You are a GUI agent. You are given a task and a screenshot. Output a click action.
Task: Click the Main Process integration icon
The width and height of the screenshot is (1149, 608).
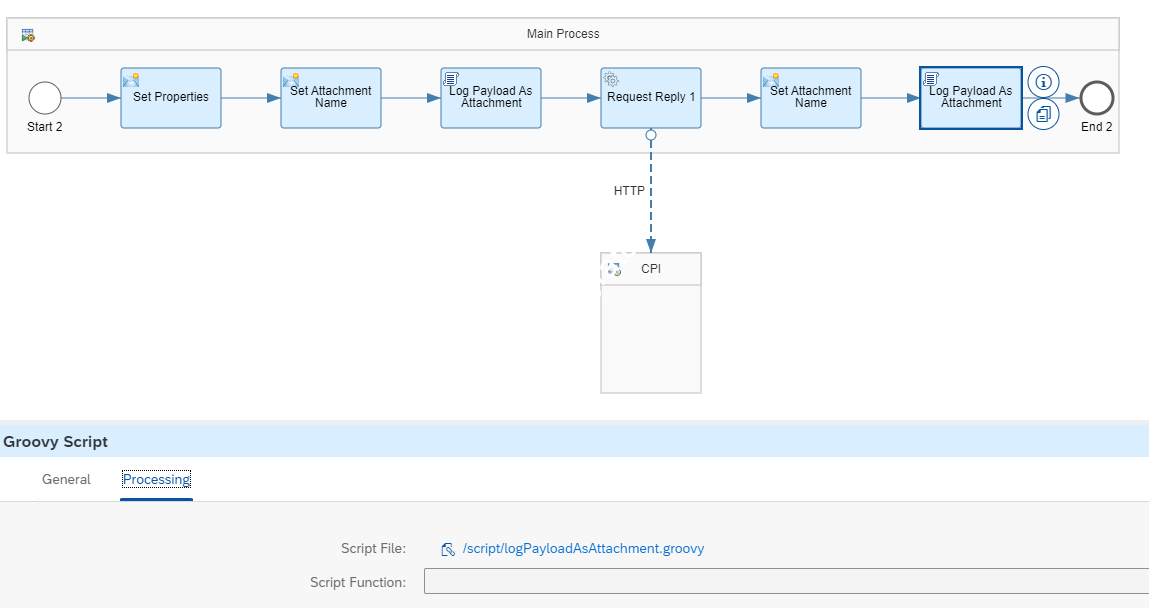coord(28,35)
